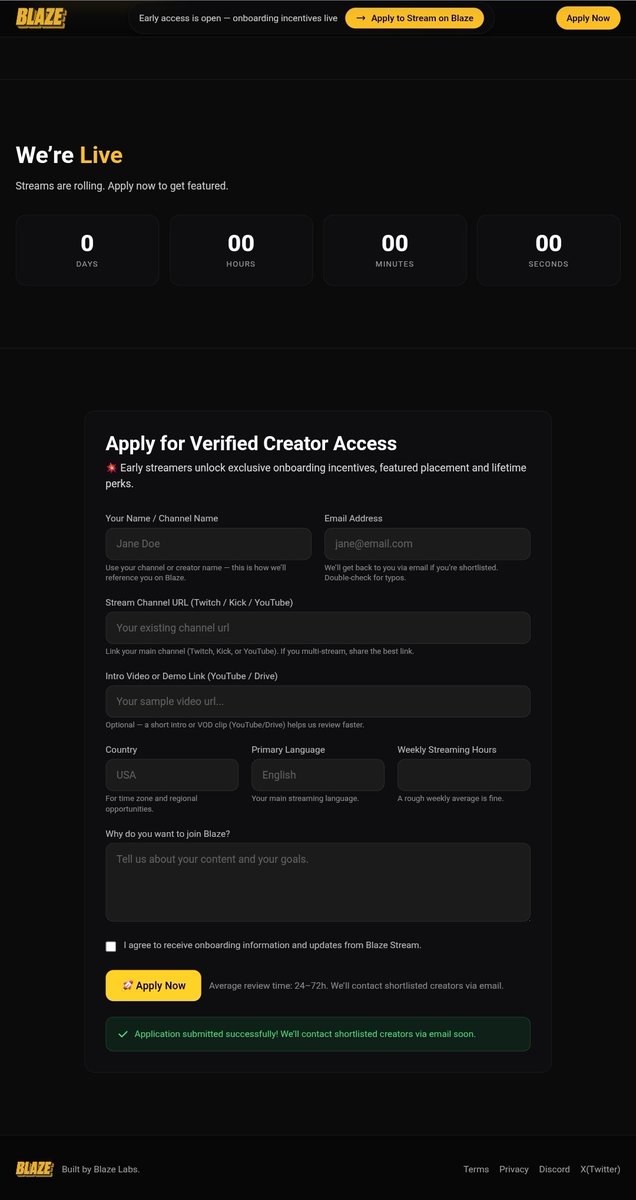The height and width of the screenshot is (1200, 636).
Task: Click the Blaze logo in footer
Action: [34, 1169]
